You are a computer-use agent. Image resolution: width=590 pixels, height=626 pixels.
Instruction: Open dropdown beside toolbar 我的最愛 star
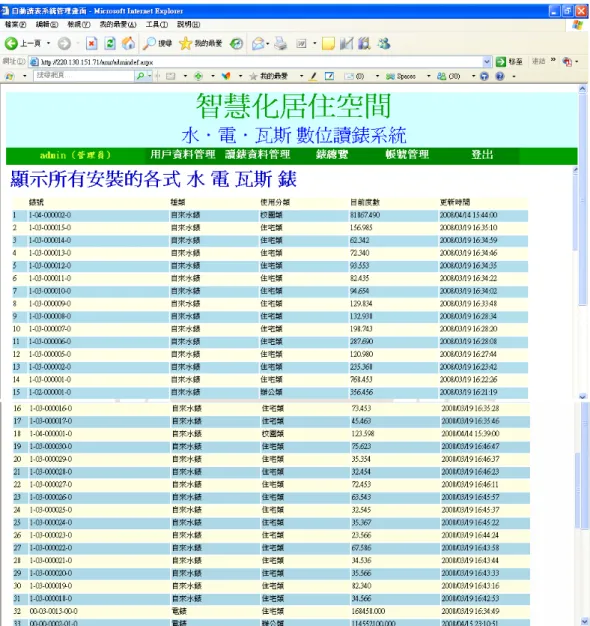click(301, 76)
